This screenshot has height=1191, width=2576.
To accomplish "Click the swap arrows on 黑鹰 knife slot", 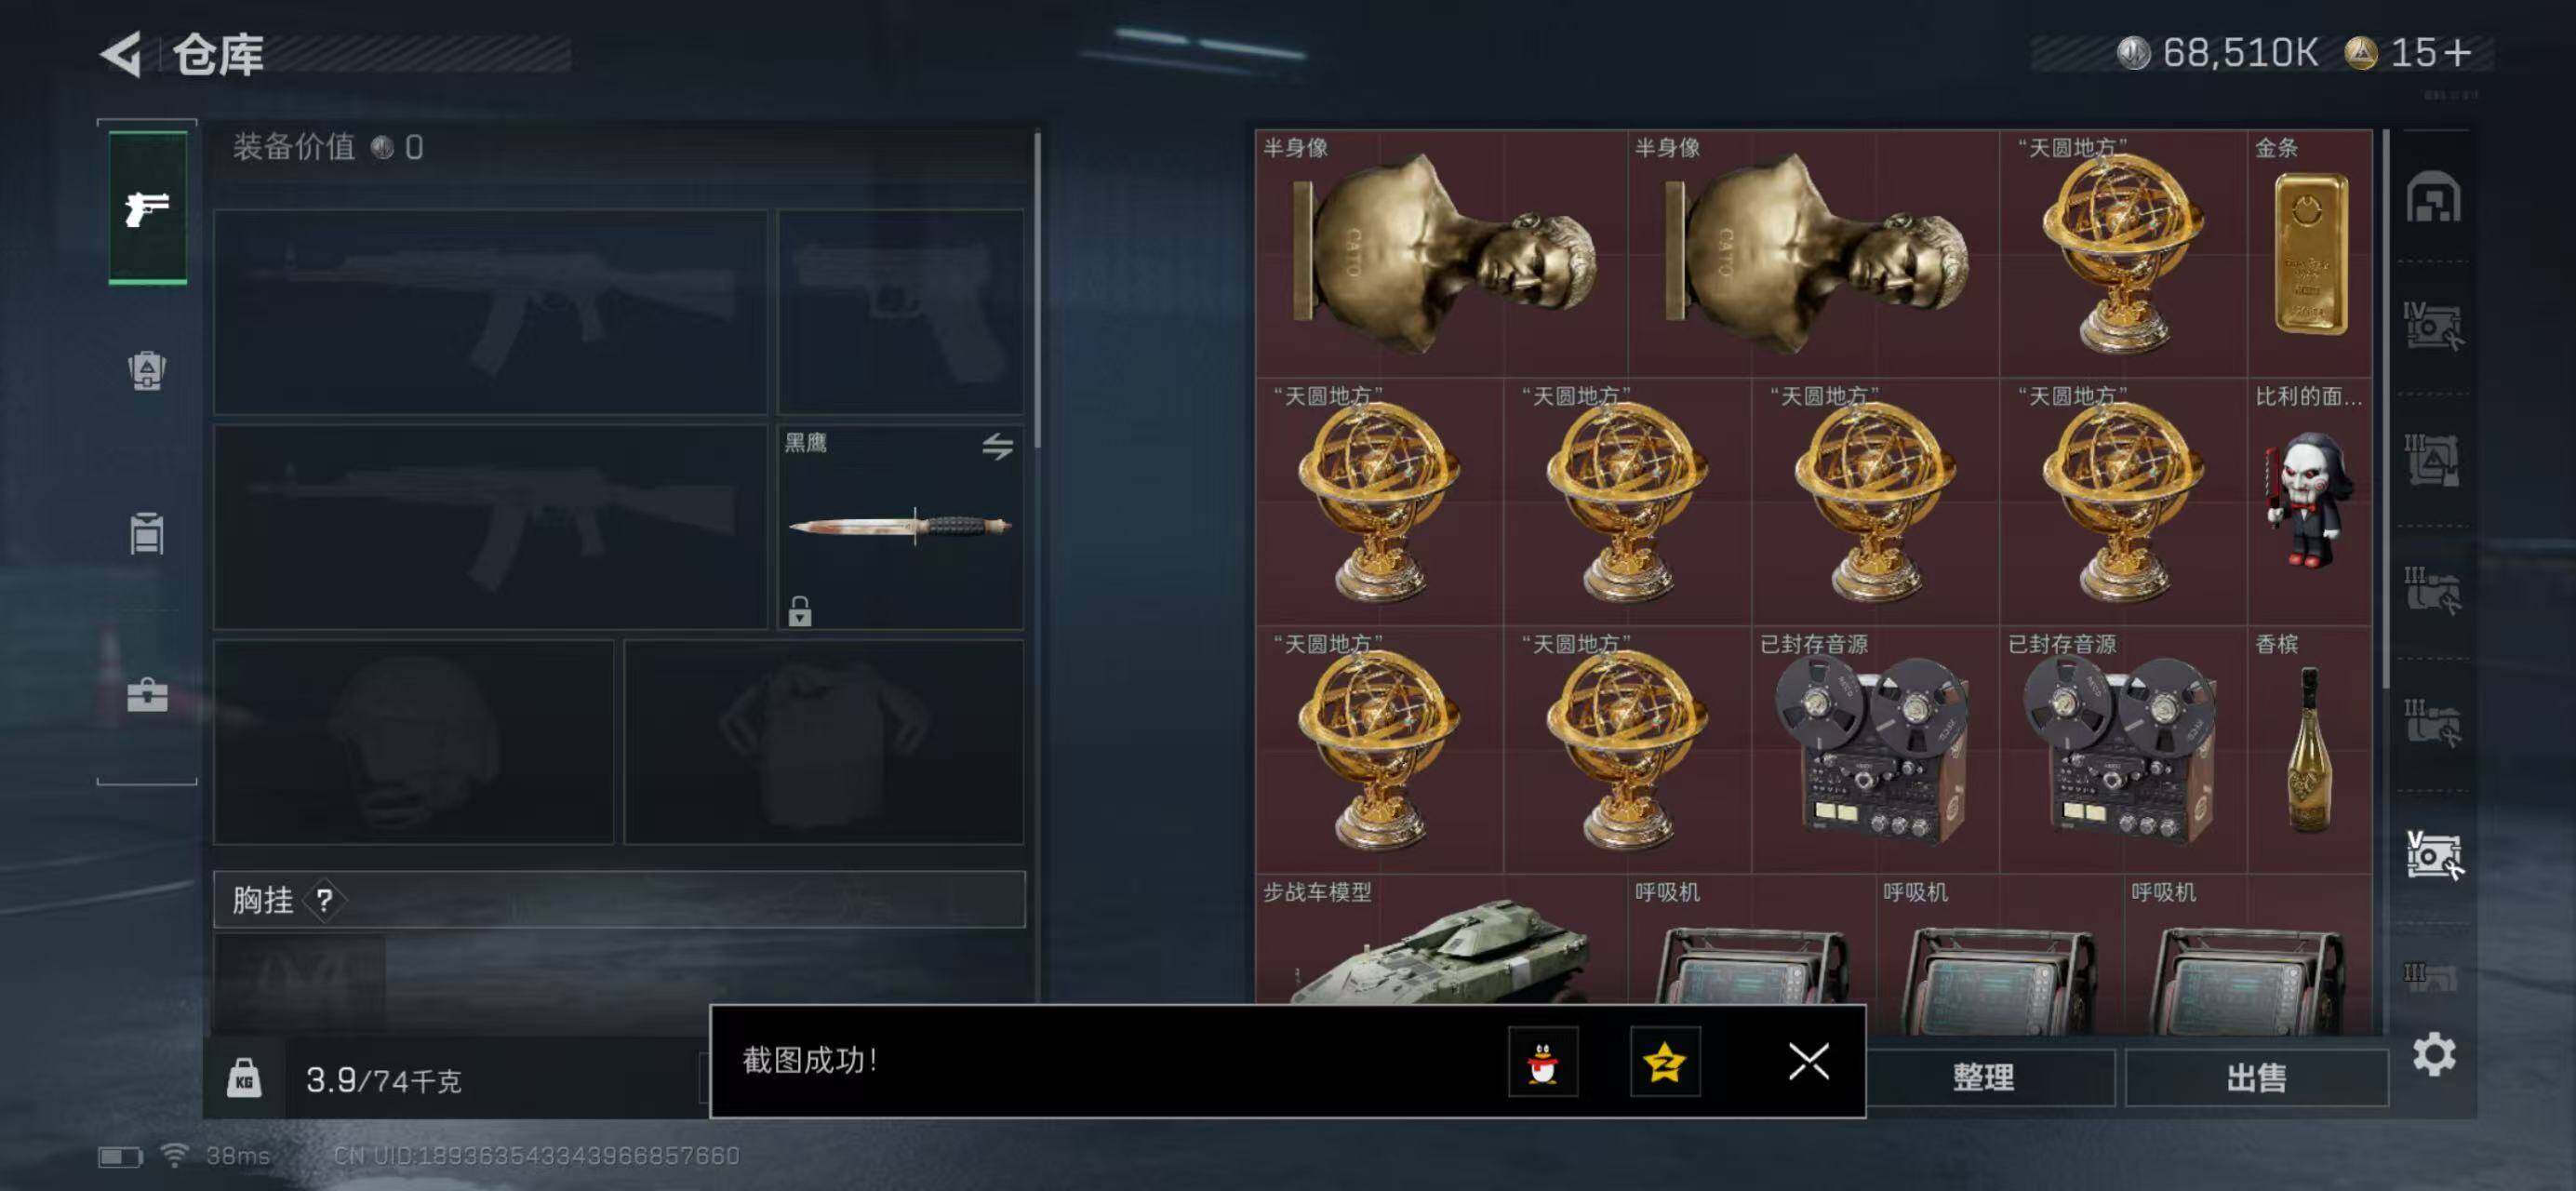I will click(997, 446).
